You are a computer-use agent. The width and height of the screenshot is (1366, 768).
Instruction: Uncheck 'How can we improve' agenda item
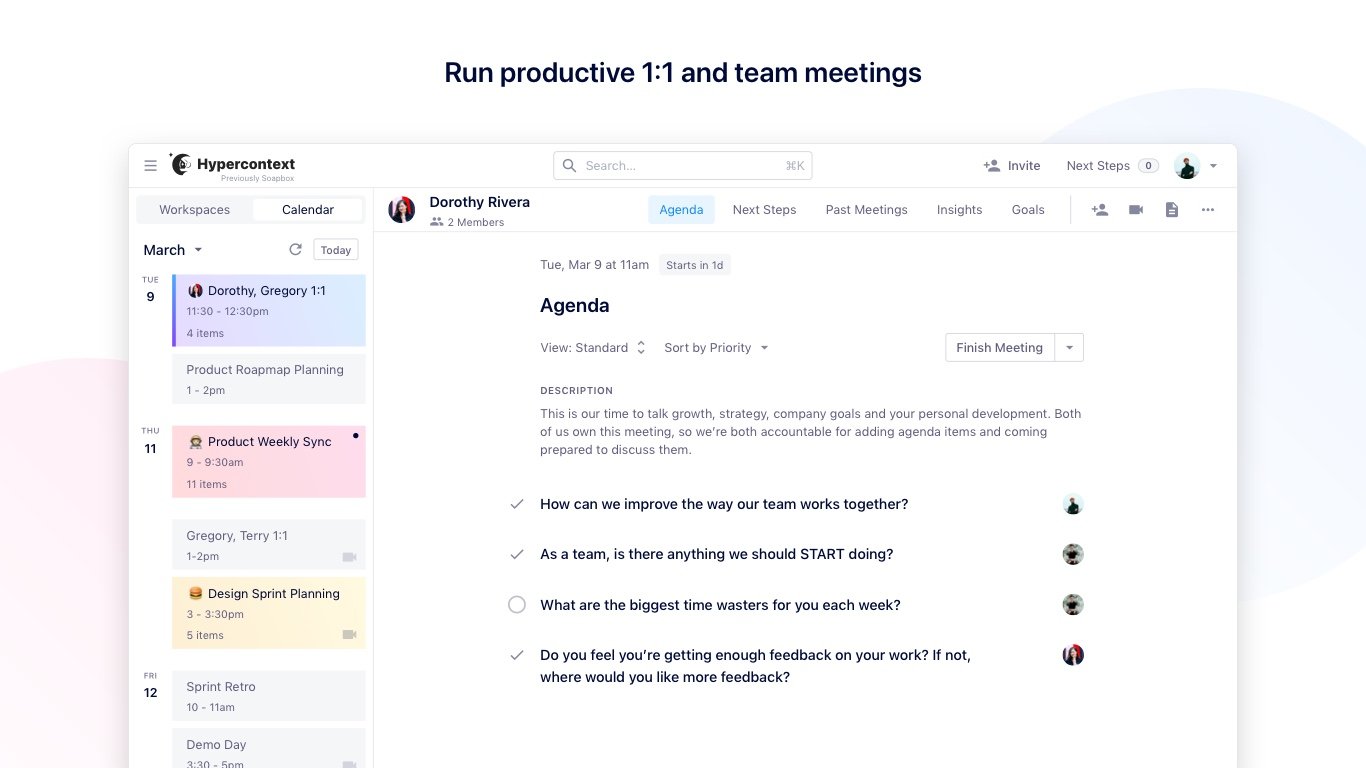coord(517,505)
